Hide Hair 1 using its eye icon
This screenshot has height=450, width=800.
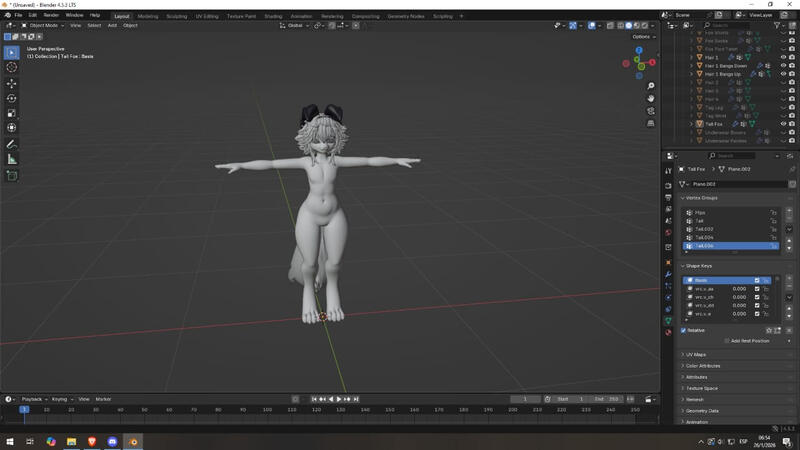click(x=784, y=58)
